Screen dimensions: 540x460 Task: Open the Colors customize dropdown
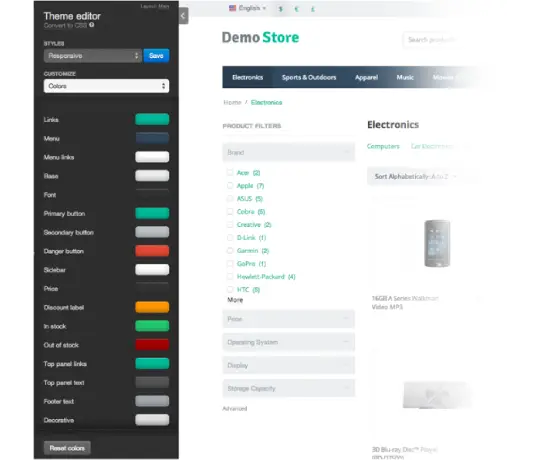click(106, 86)
